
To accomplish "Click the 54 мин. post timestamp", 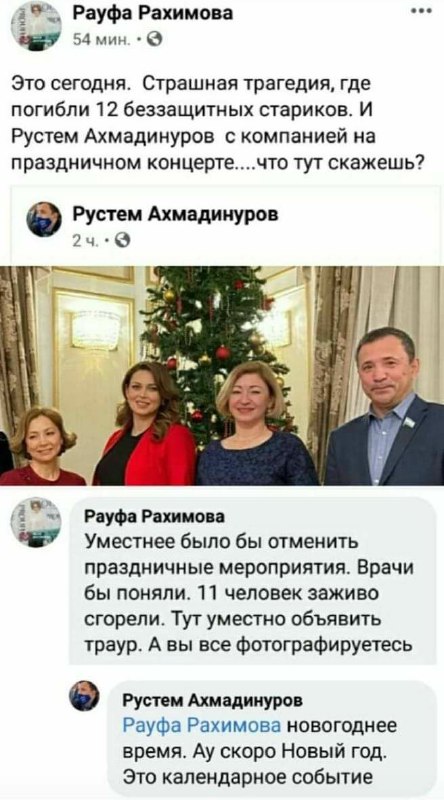I will (105, 39).
